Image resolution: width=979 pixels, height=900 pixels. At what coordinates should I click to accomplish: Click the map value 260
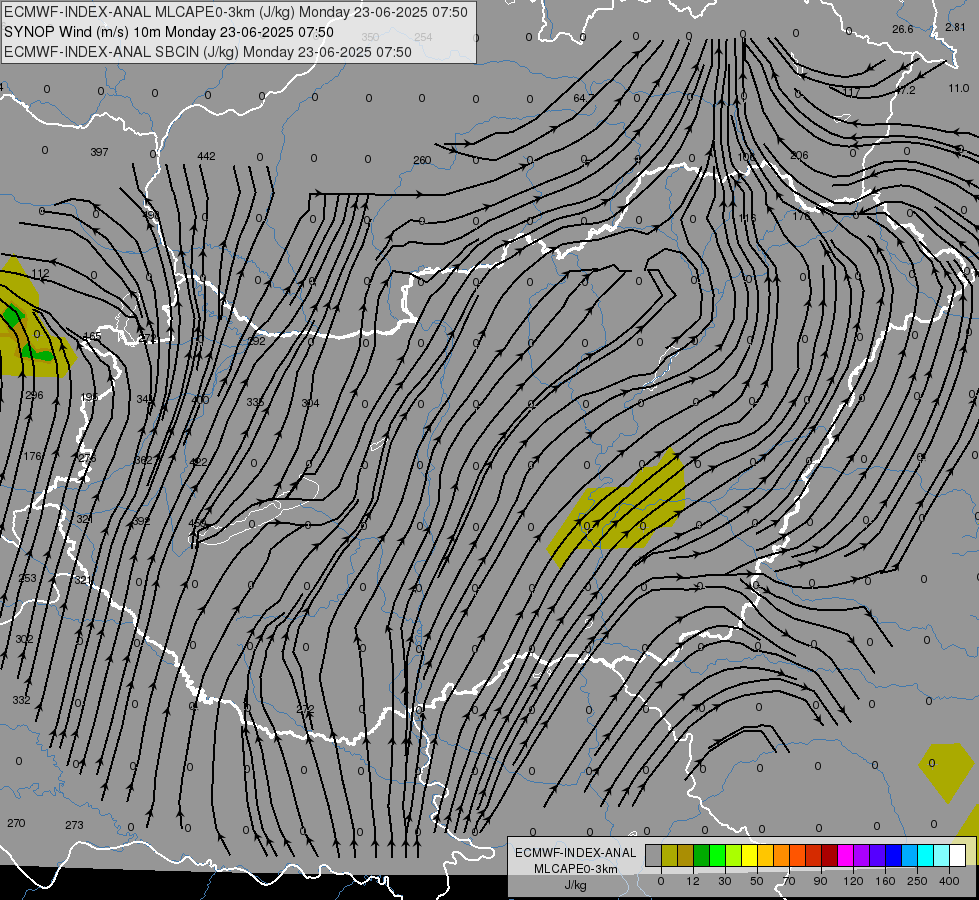pos(422,160)
